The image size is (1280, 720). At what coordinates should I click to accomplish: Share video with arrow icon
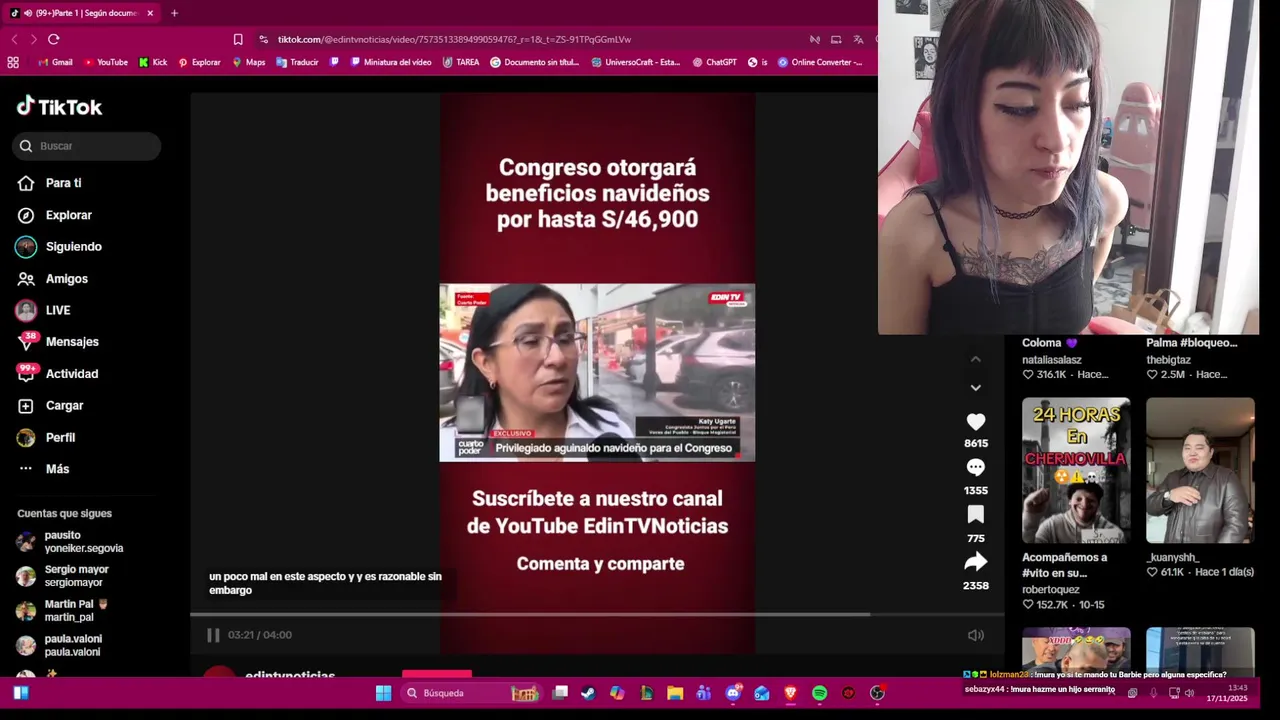coord(976,562)
